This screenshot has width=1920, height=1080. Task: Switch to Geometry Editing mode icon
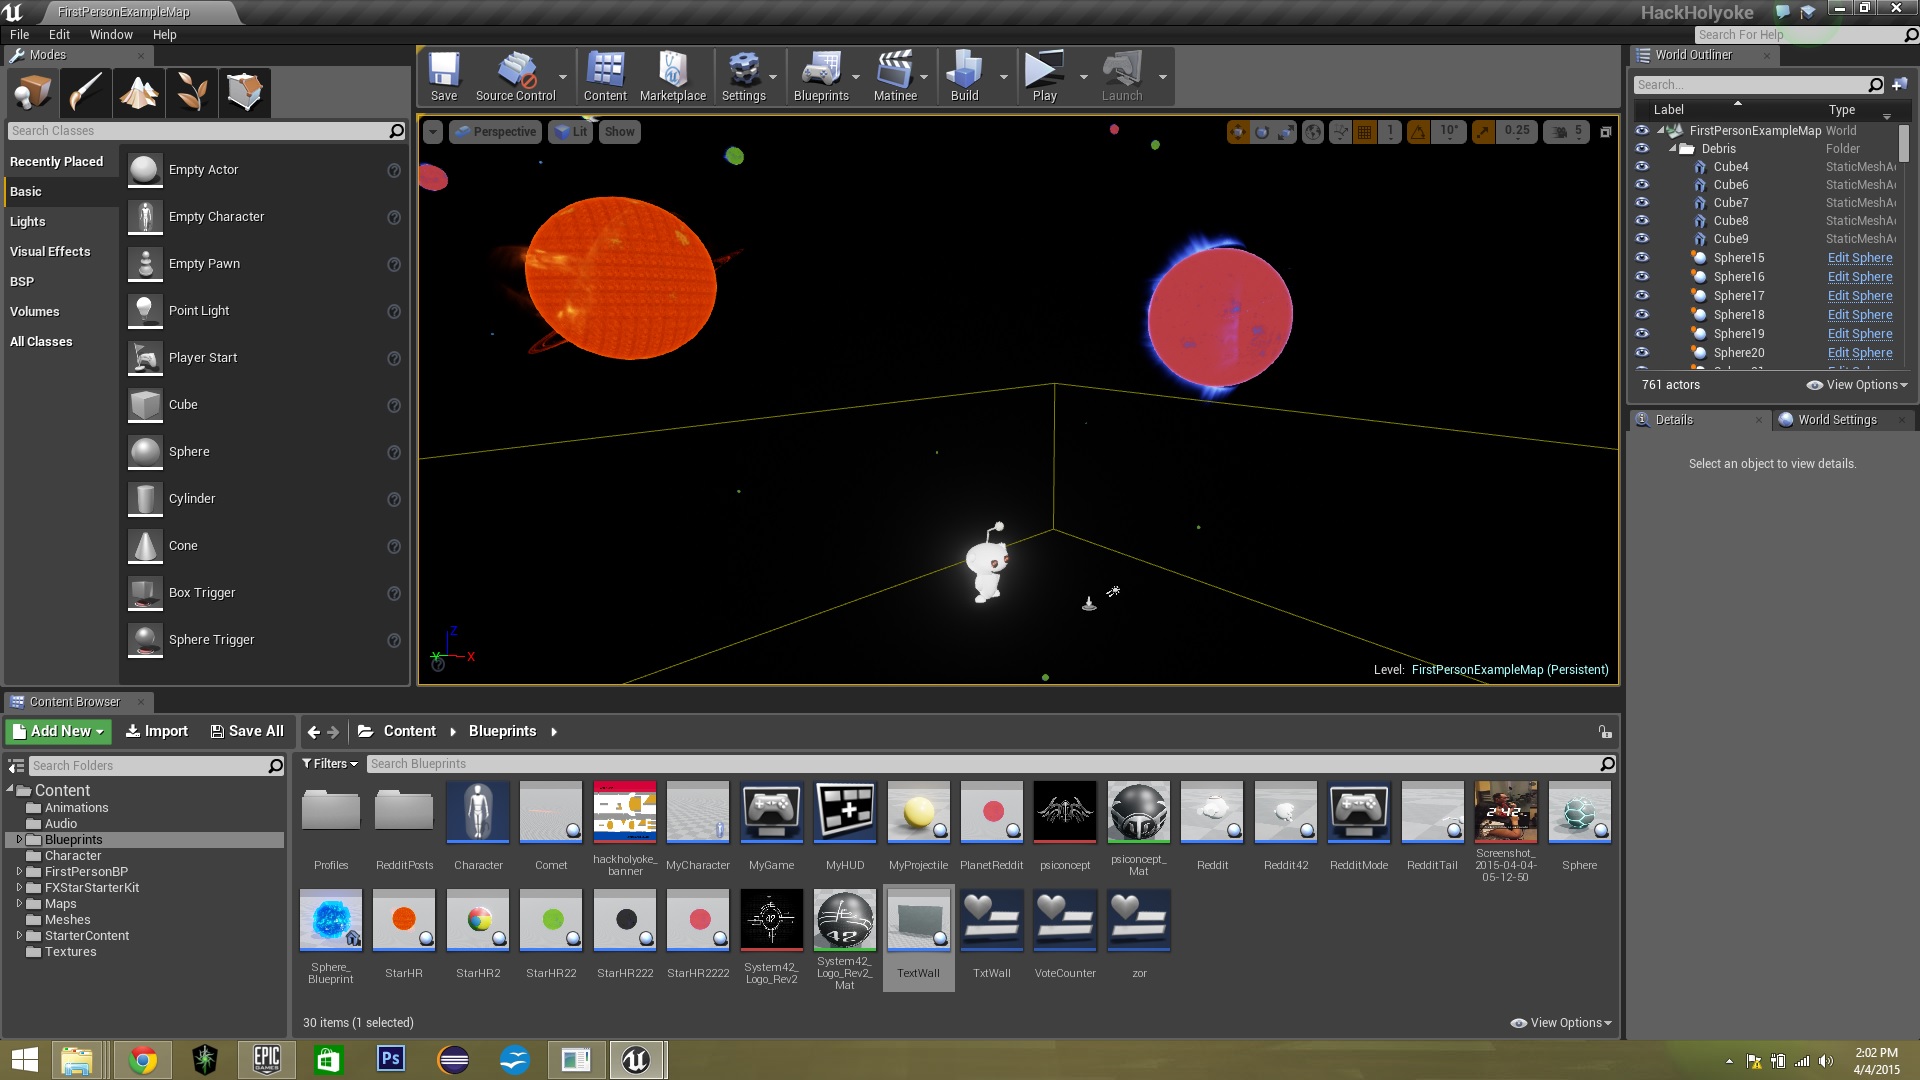[x=245, y=93]
